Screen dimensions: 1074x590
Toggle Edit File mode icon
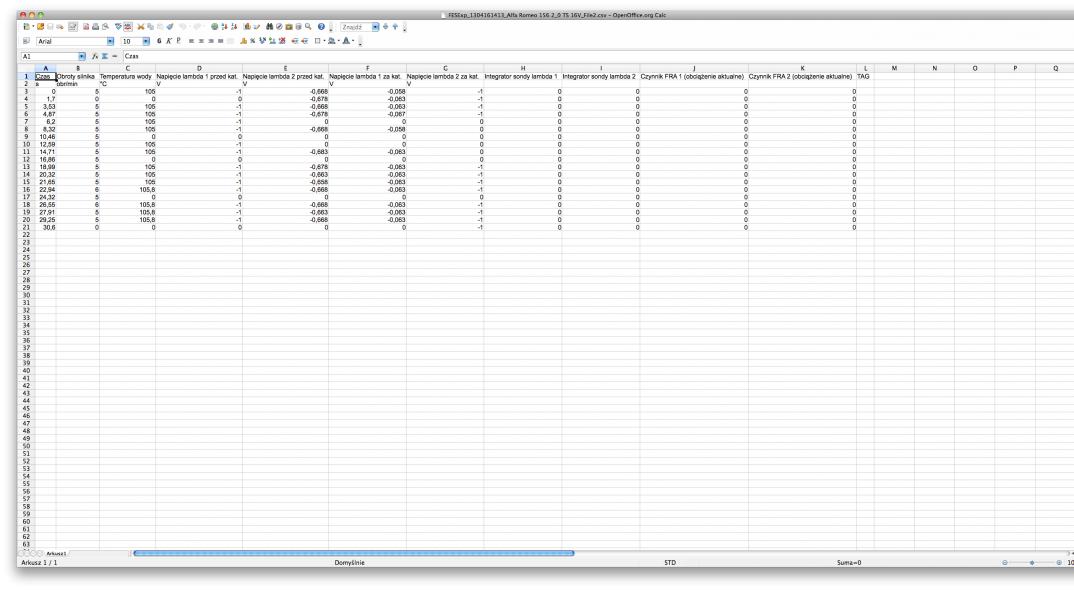click(x=73, y=27)
